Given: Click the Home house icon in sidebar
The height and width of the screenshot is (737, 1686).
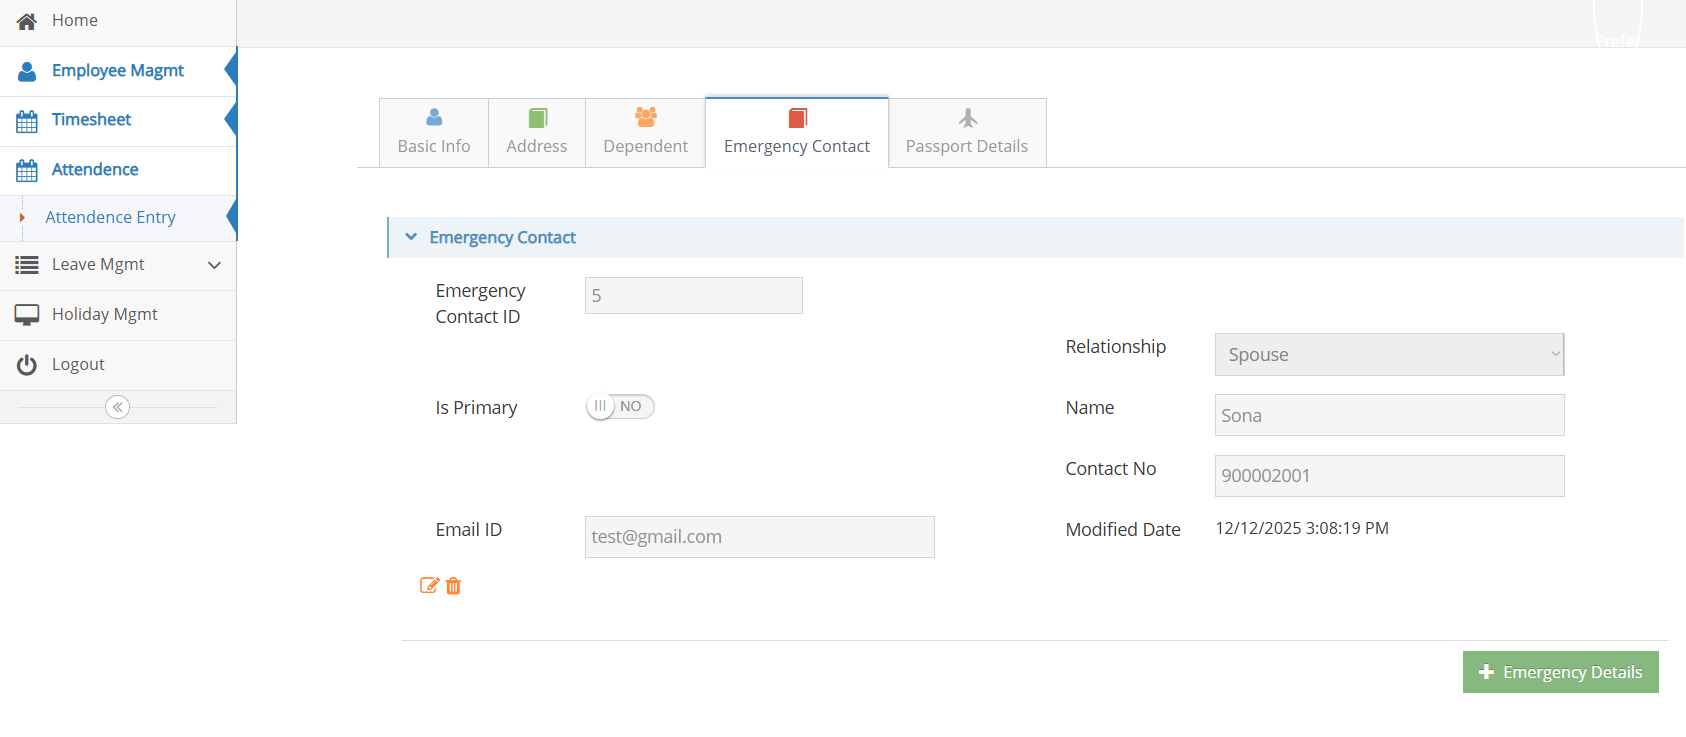Looking at the screenshot, I should [27, 21].
